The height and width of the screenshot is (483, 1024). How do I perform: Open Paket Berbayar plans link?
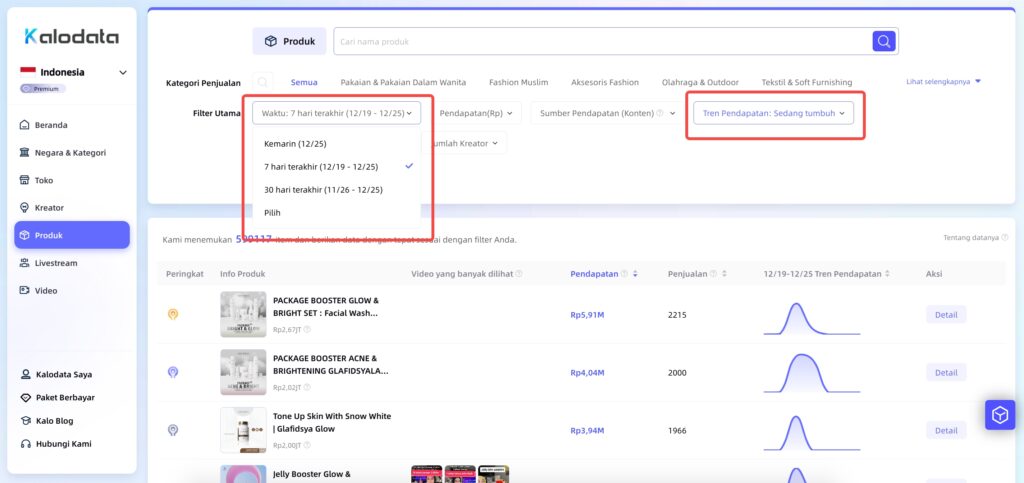[x=57, y=397]
